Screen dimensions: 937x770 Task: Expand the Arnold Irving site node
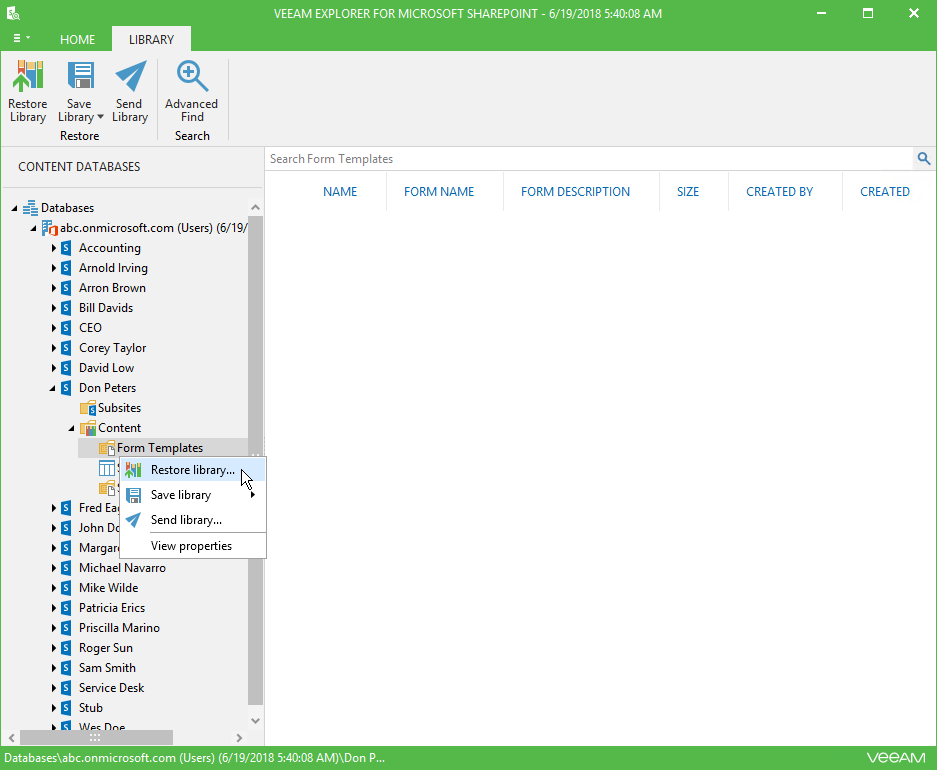(x=53, y=268)
